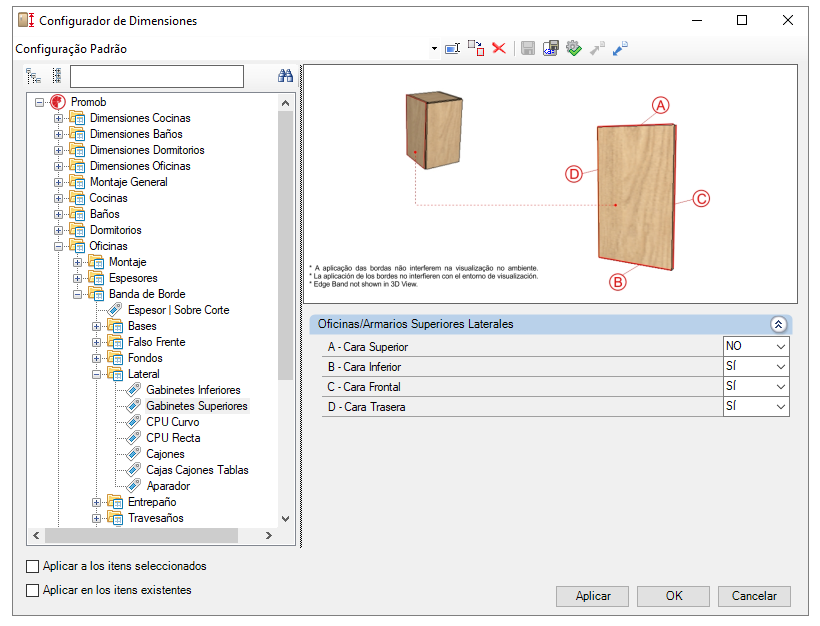Enable Aplicar a los itens seleccionados
The width and height of the screenshot is (820, 626).
(x=32, y=566)
